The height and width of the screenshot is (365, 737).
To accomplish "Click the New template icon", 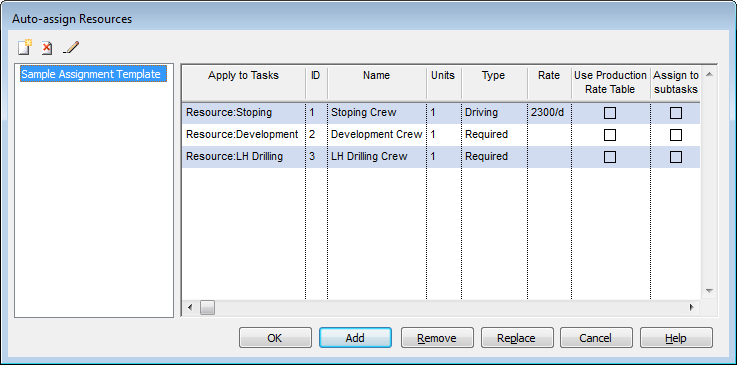I will tap(25, 47).
